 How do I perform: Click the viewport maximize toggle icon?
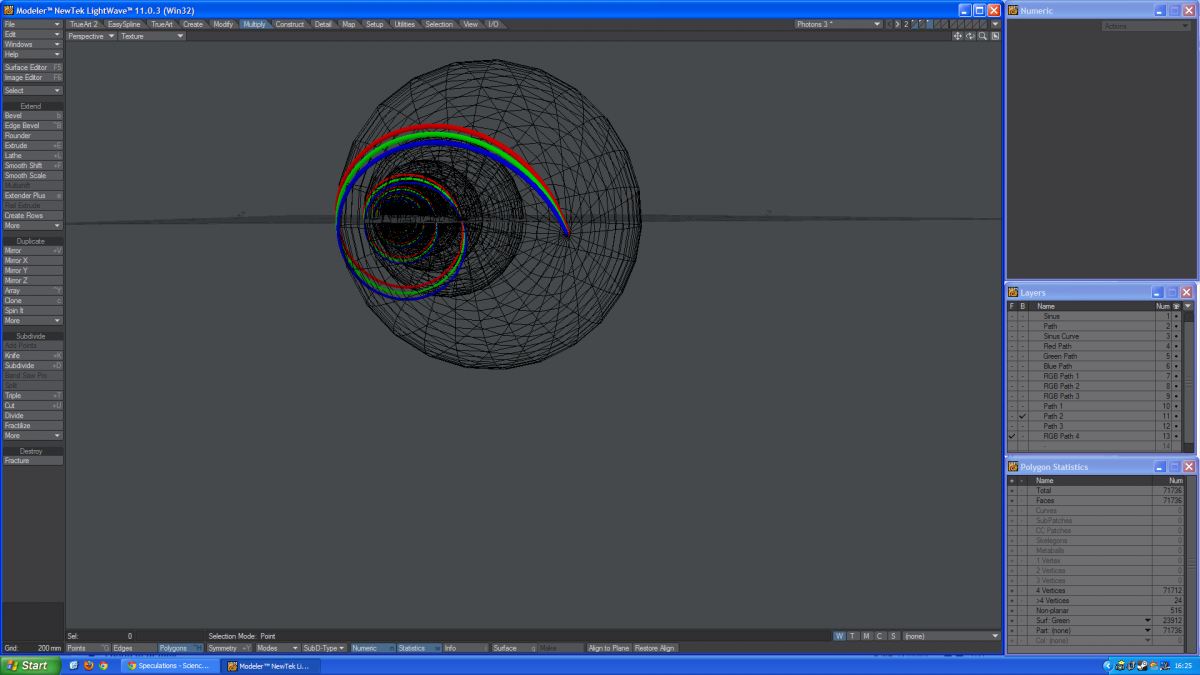pyautogui.click(x=995, y=36)
